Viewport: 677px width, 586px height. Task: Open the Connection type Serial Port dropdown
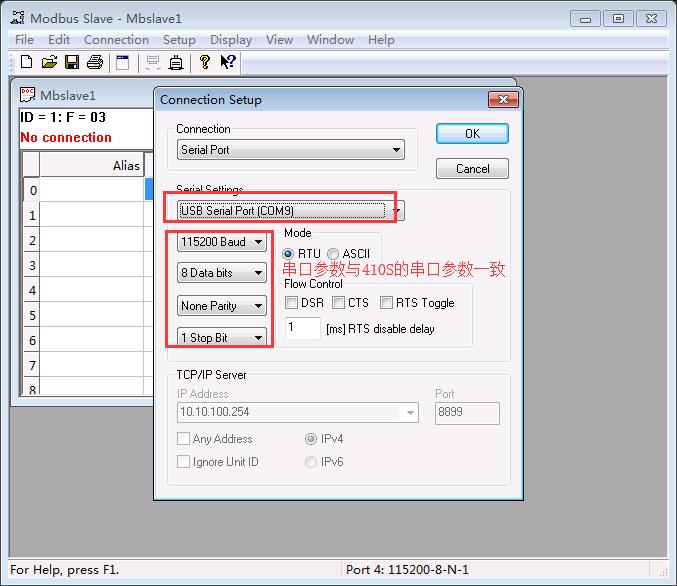290,150
